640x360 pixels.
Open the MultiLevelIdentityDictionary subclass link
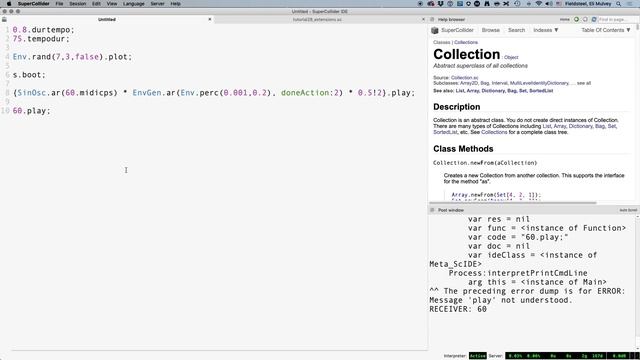(x=539, y=83)
